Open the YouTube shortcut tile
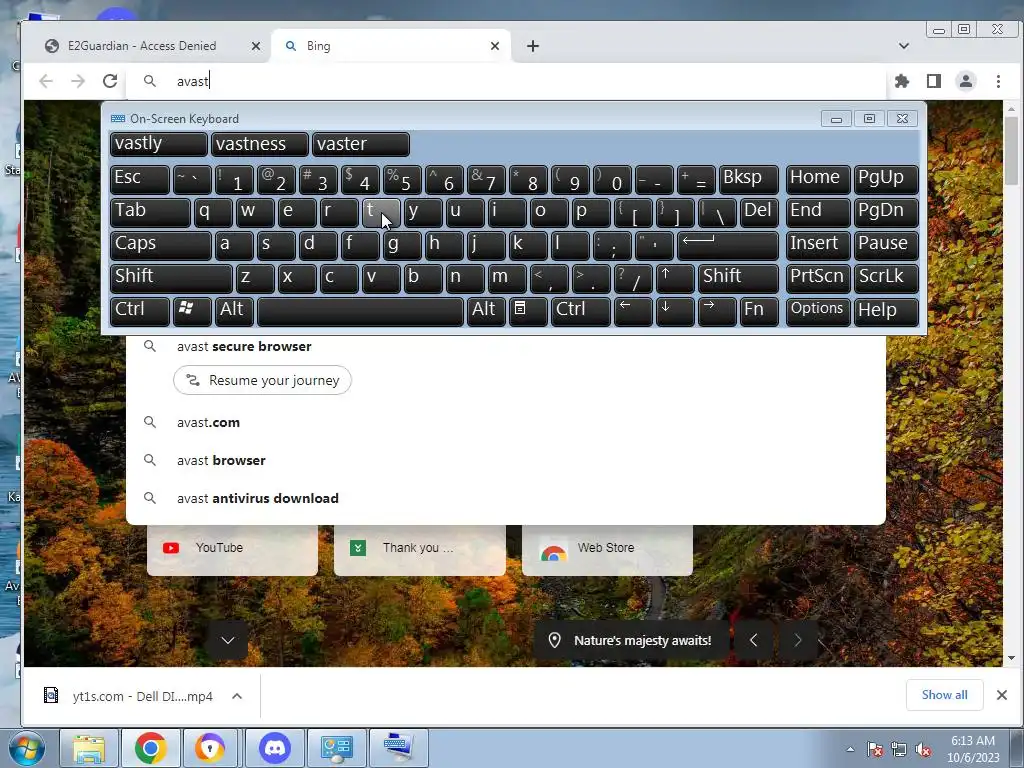Screen dimensions: 1024x768 (232, 549)
